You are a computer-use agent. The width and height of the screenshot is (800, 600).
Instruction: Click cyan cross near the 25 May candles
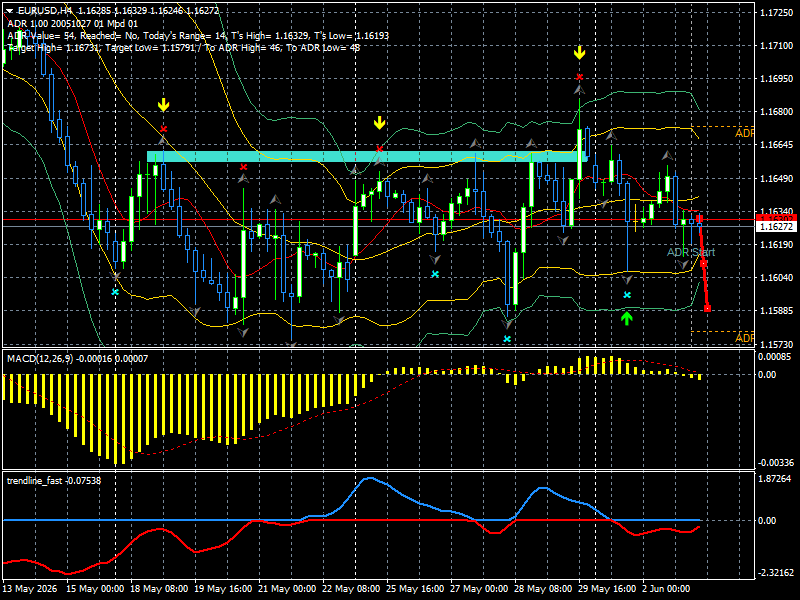click(x=435, y=274)
